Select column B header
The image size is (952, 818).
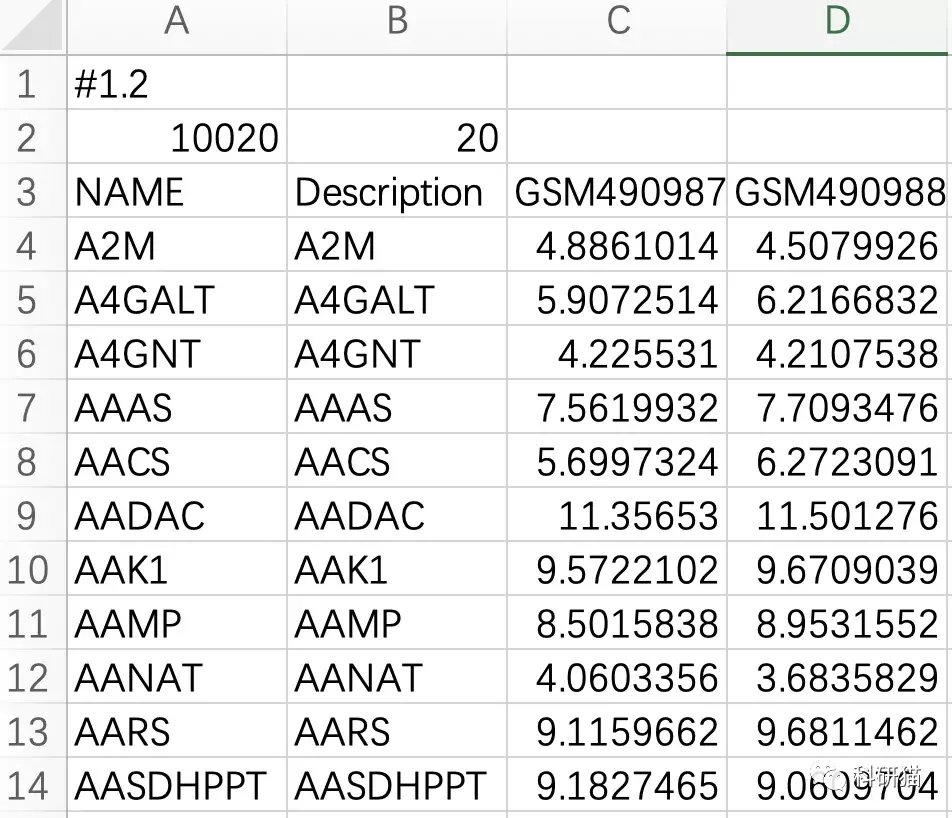(x=397, y=24)
